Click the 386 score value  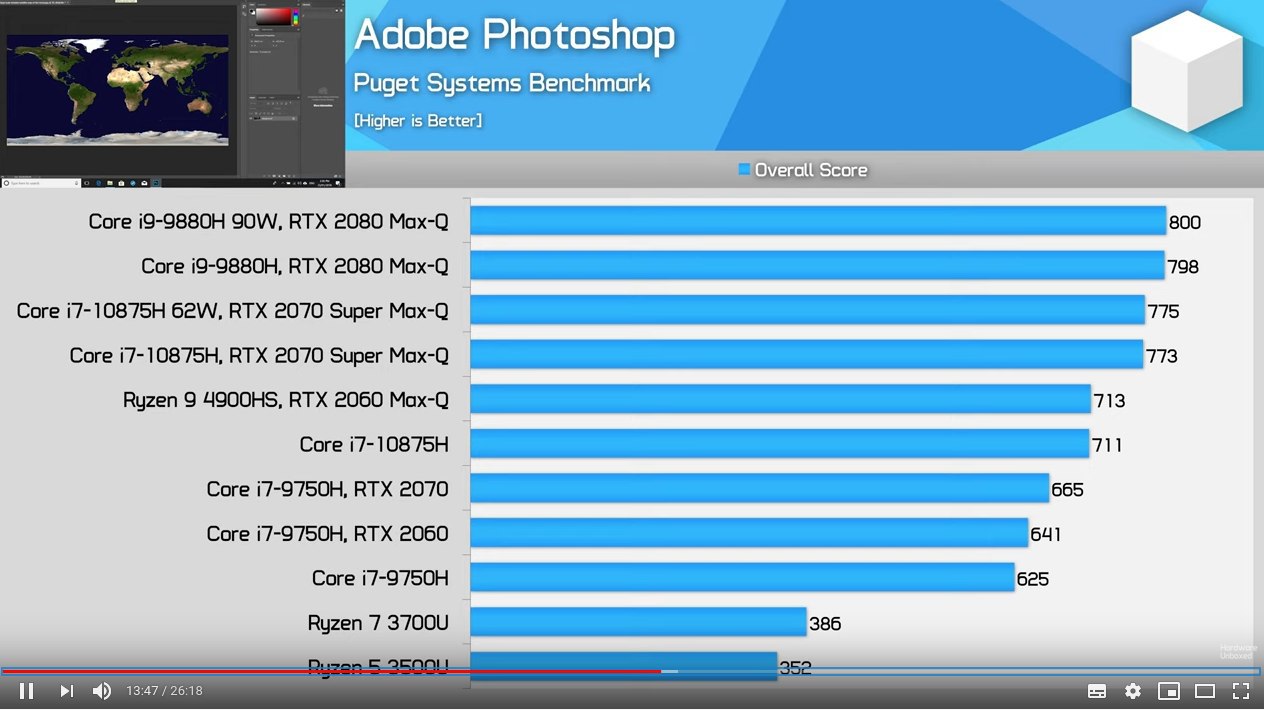pos(825,624)
